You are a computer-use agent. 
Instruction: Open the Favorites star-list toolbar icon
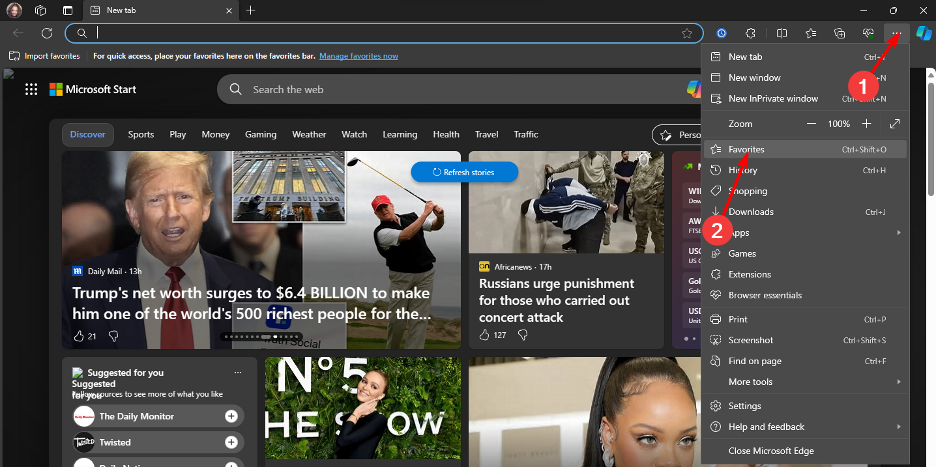point(811,33)
